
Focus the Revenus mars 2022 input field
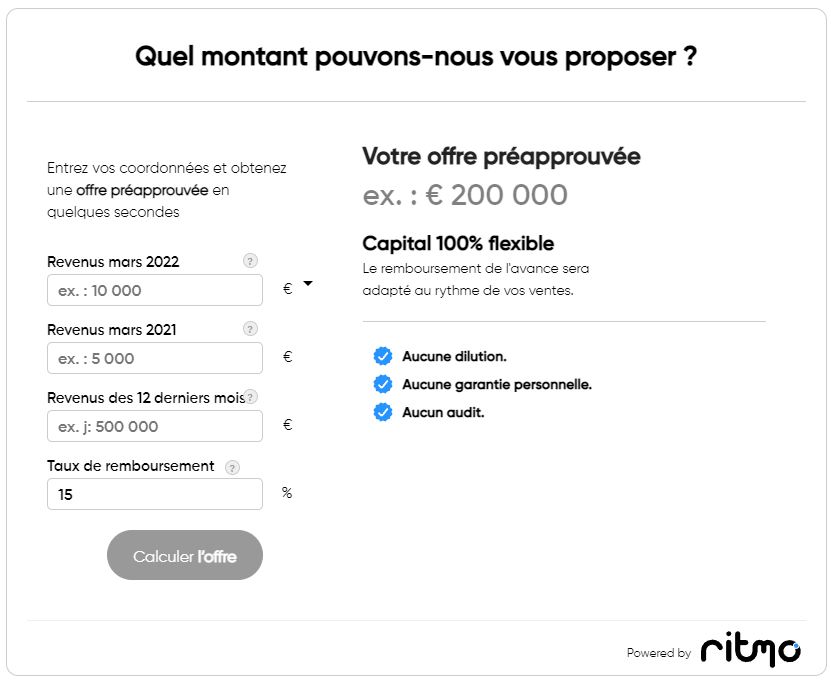(x=155, y=290)
